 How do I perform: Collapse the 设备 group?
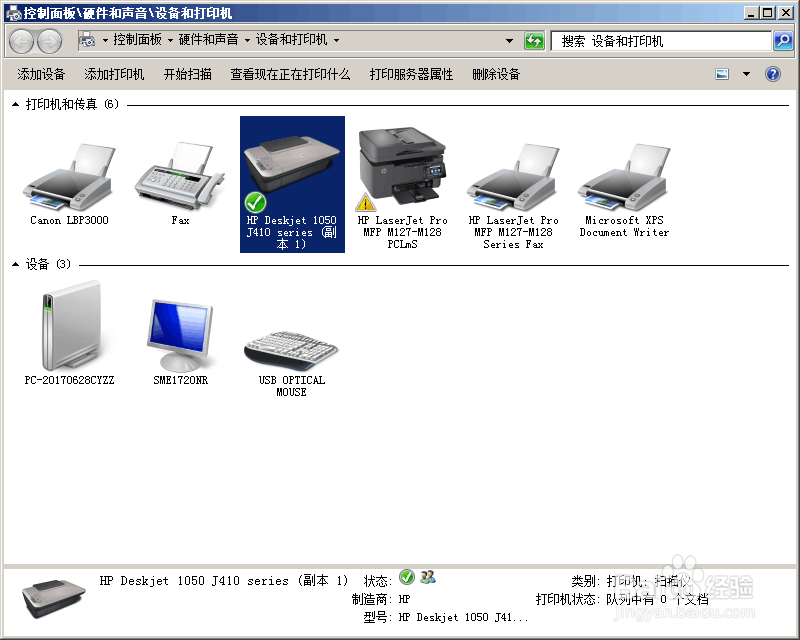(15, 264)
